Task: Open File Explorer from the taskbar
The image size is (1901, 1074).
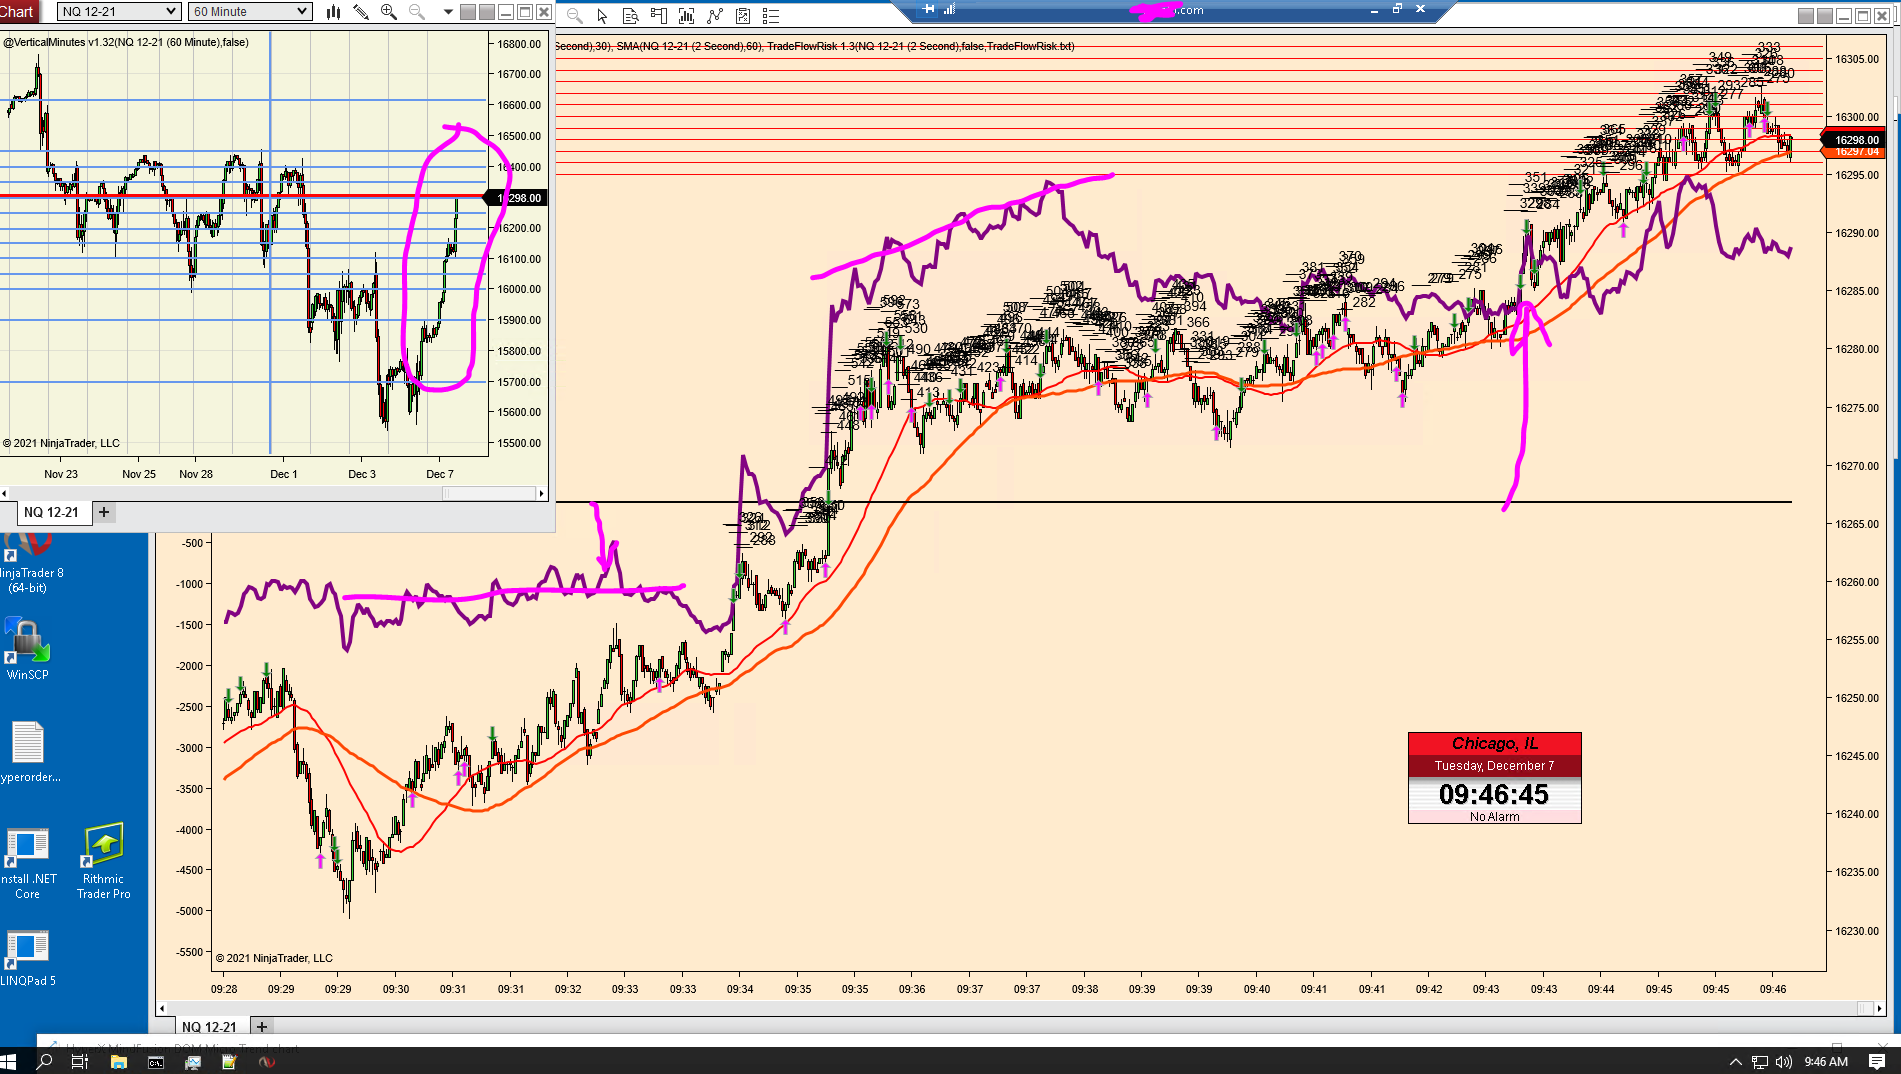Action: coord(118,1062)
